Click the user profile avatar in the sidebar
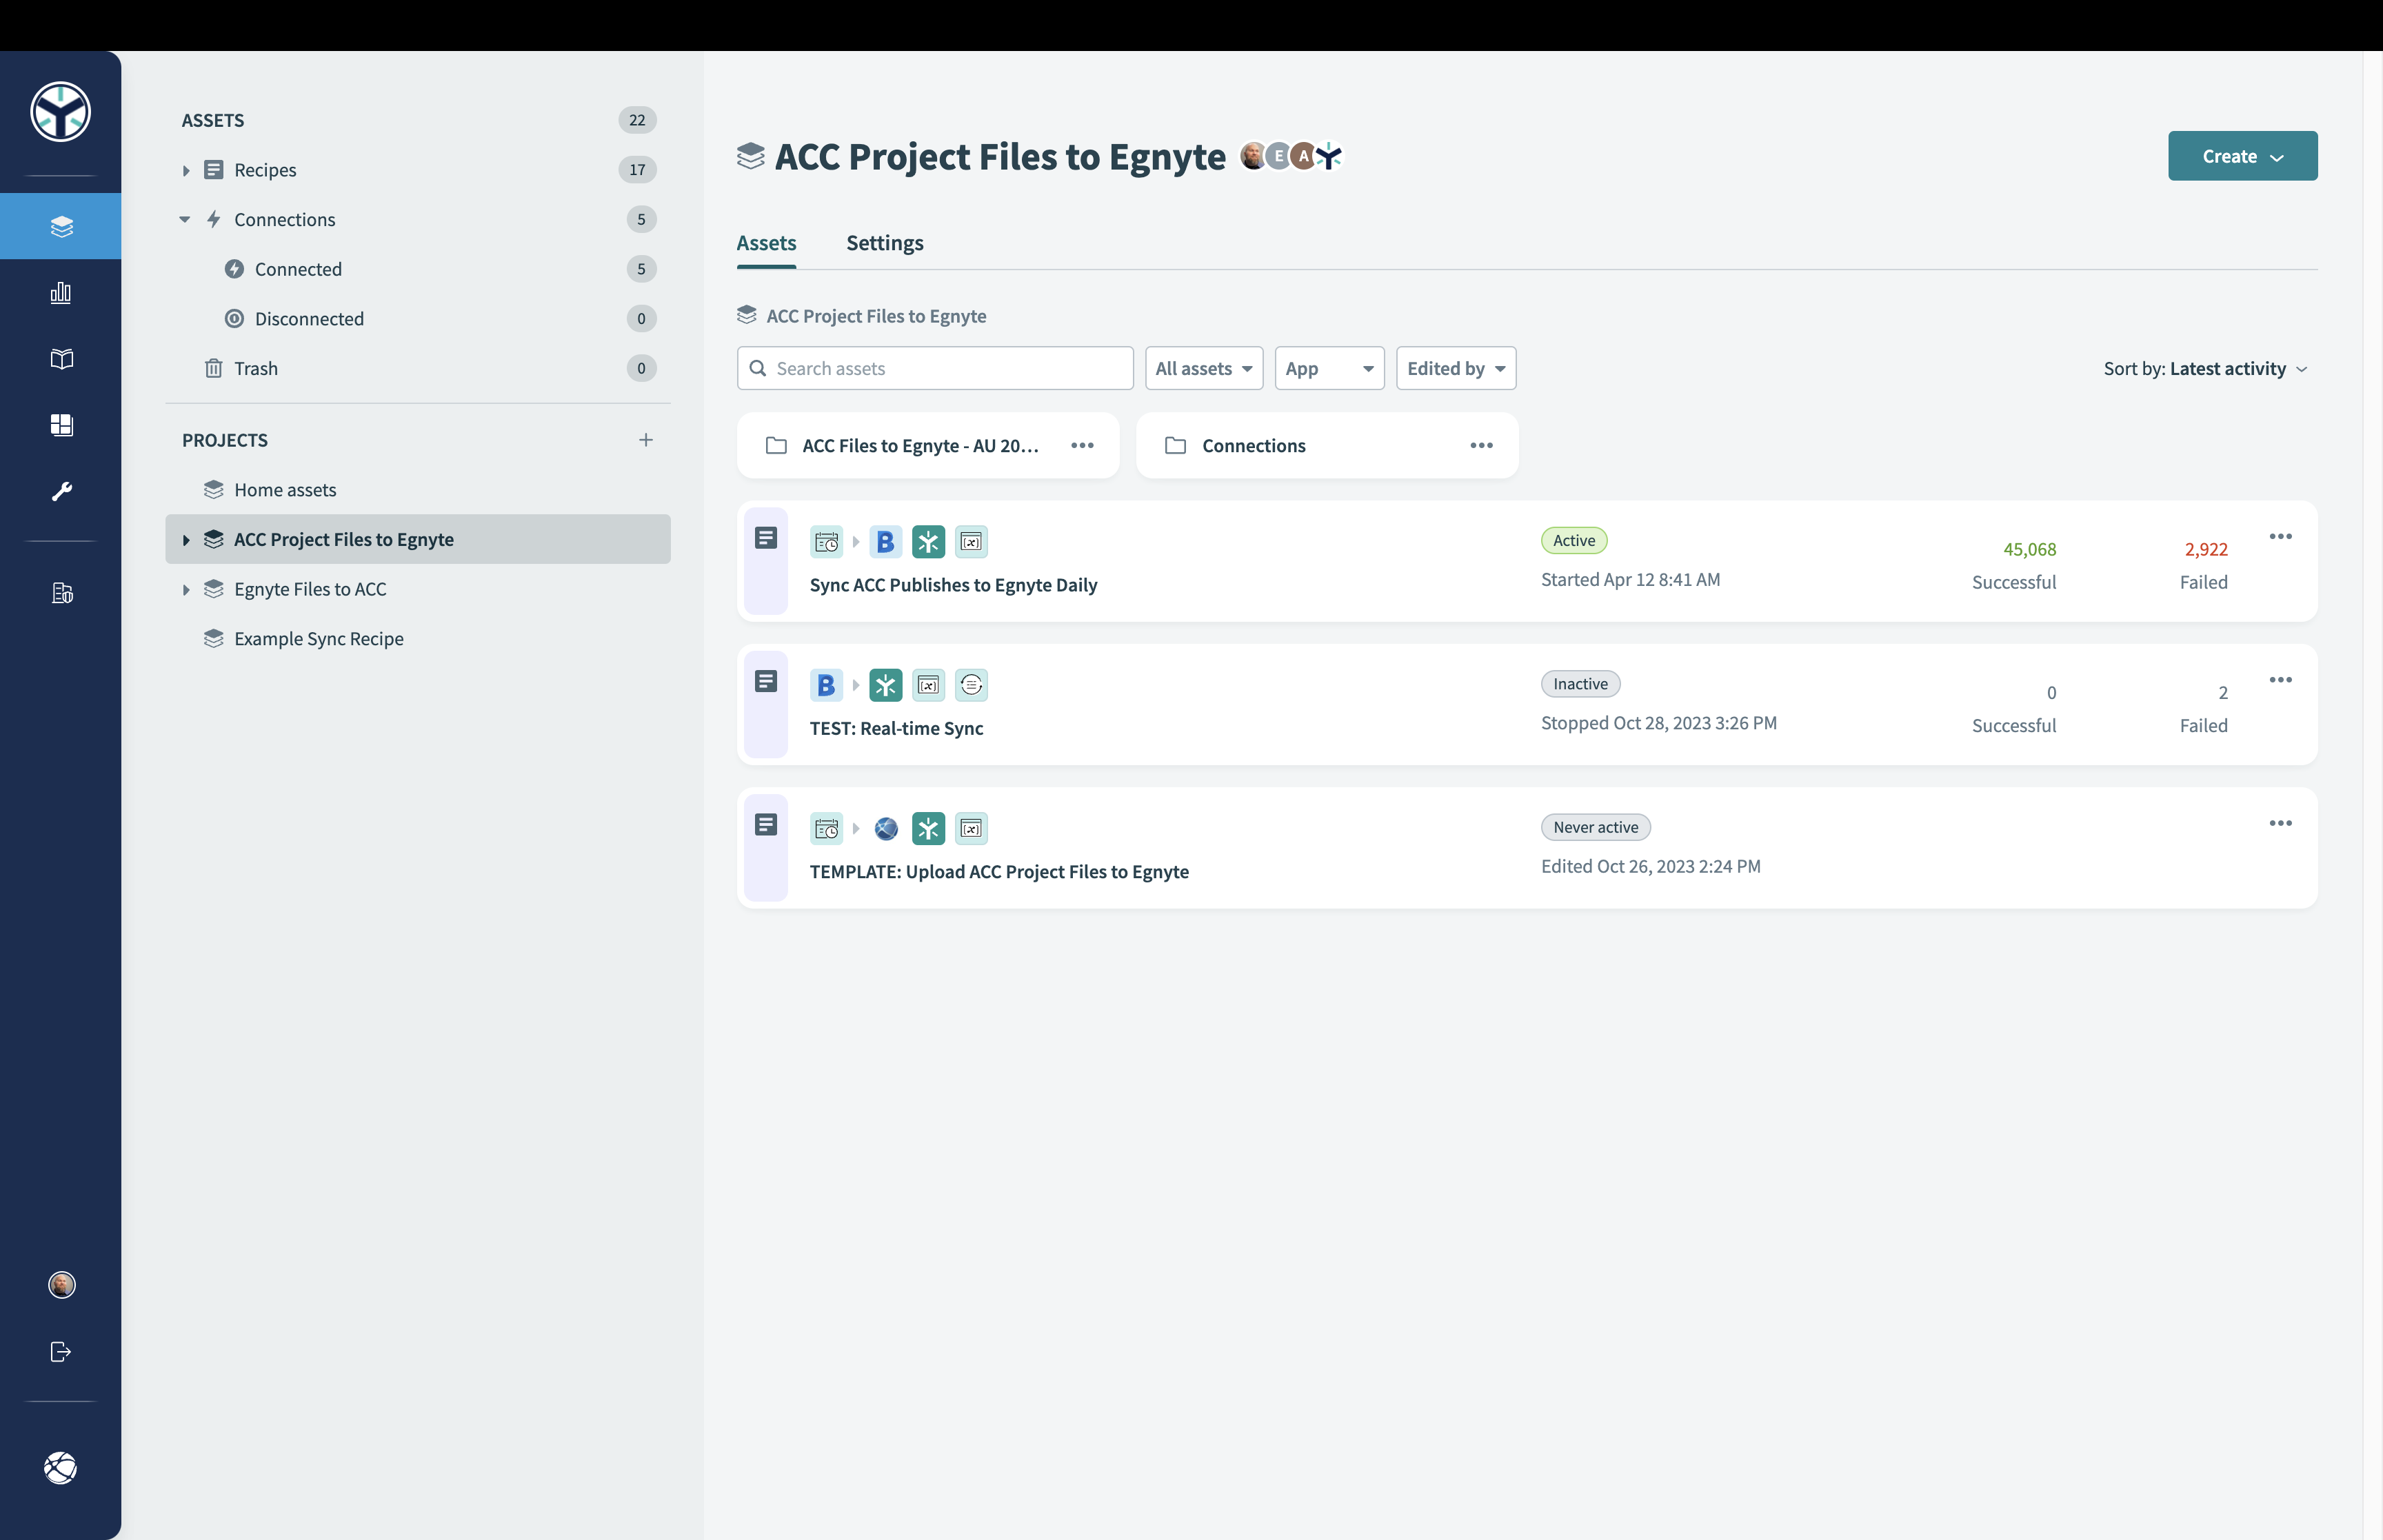Viewport: 2383px width, 1540px height. [61, 1285]
